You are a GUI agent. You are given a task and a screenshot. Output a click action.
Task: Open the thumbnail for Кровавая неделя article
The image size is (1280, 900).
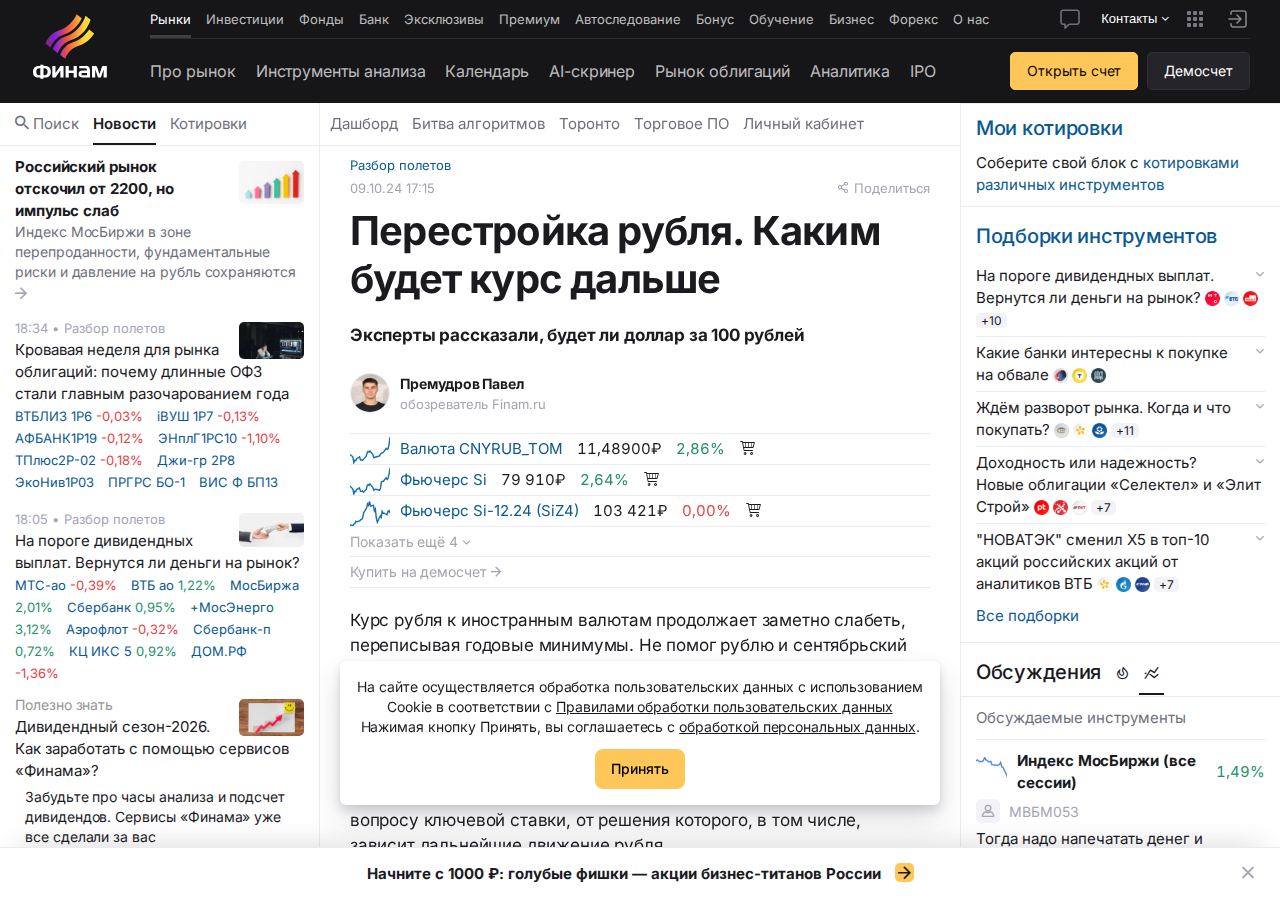tap(271, 340)
